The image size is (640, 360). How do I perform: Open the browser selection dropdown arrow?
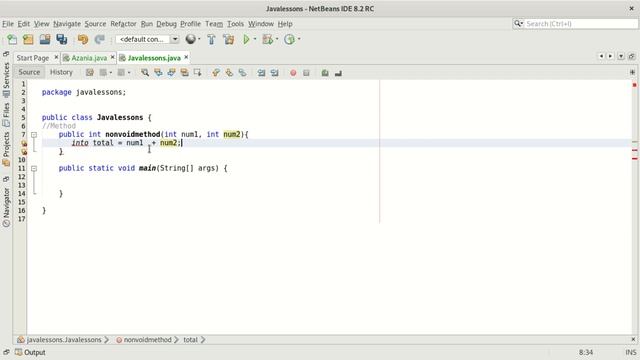[199, 39]
